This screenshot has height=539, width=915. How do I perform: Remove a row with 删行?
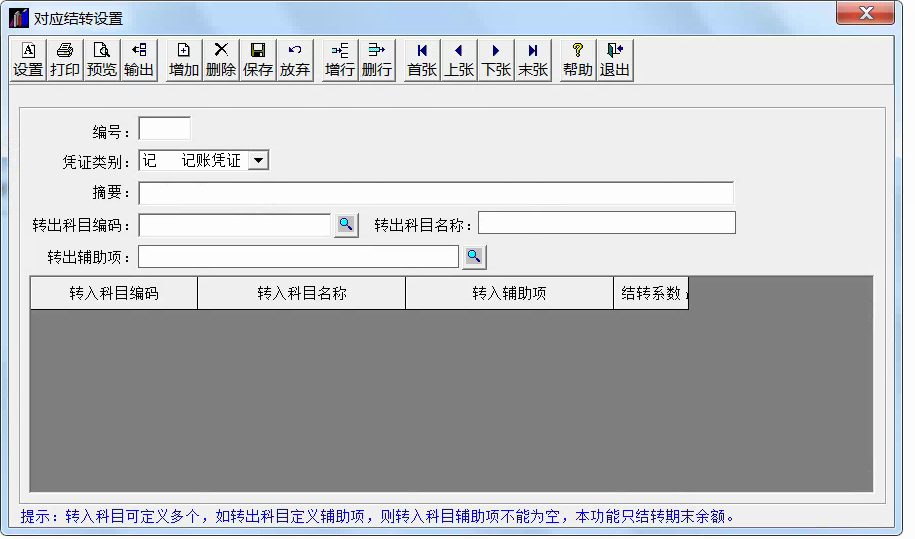click(x=376, y=60)
